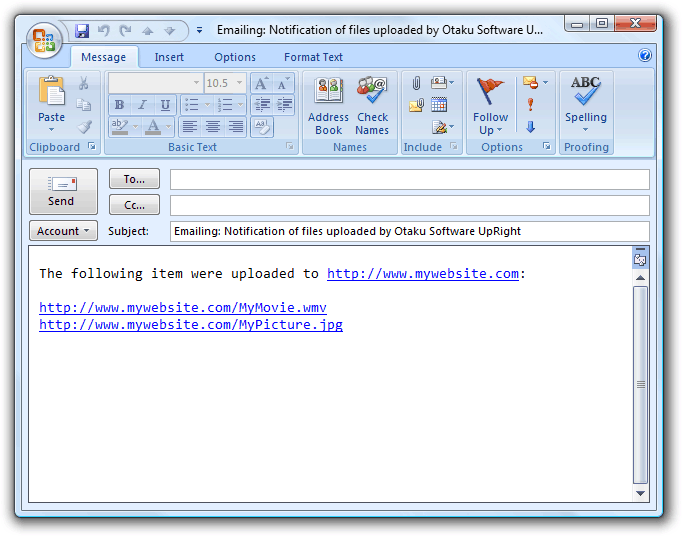
Task: Clear all formatting eraser icon
Action: point(262,127)
